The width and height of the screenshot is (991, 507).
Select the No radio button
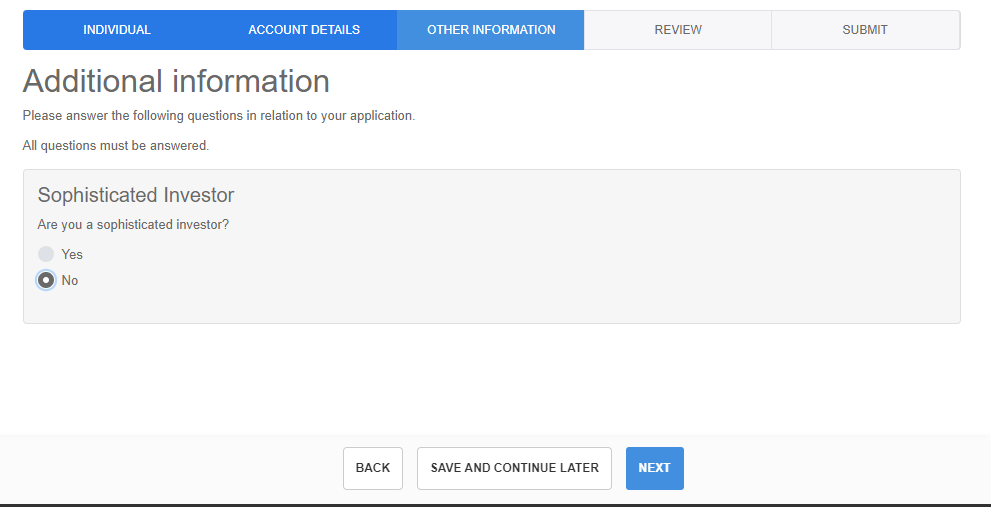click(x=46, y=280)
